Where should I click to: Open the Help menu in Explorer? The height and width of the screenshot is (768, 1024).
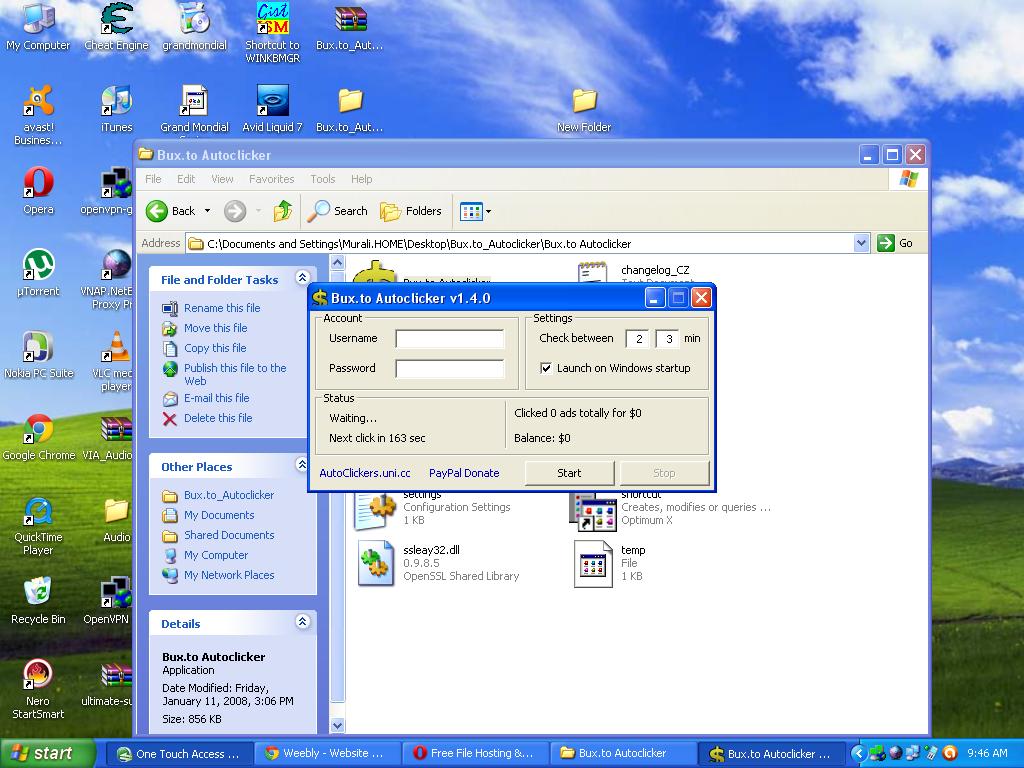point(362,179)
